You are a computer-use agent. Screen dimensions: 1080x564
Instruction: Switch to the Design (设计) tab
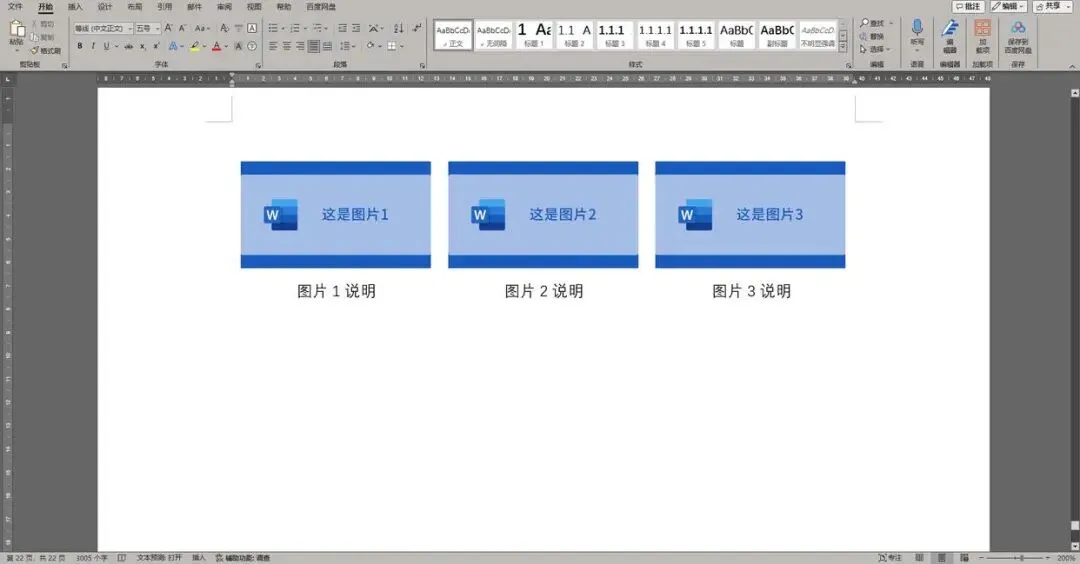click(105, 6)
